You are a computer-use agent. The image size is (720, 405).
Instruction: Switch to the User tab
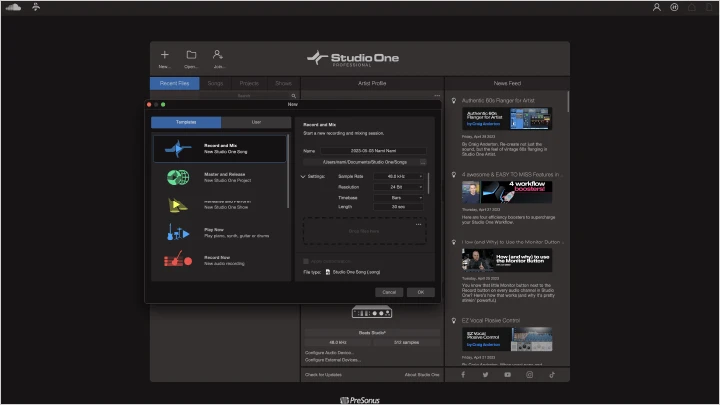256,122
